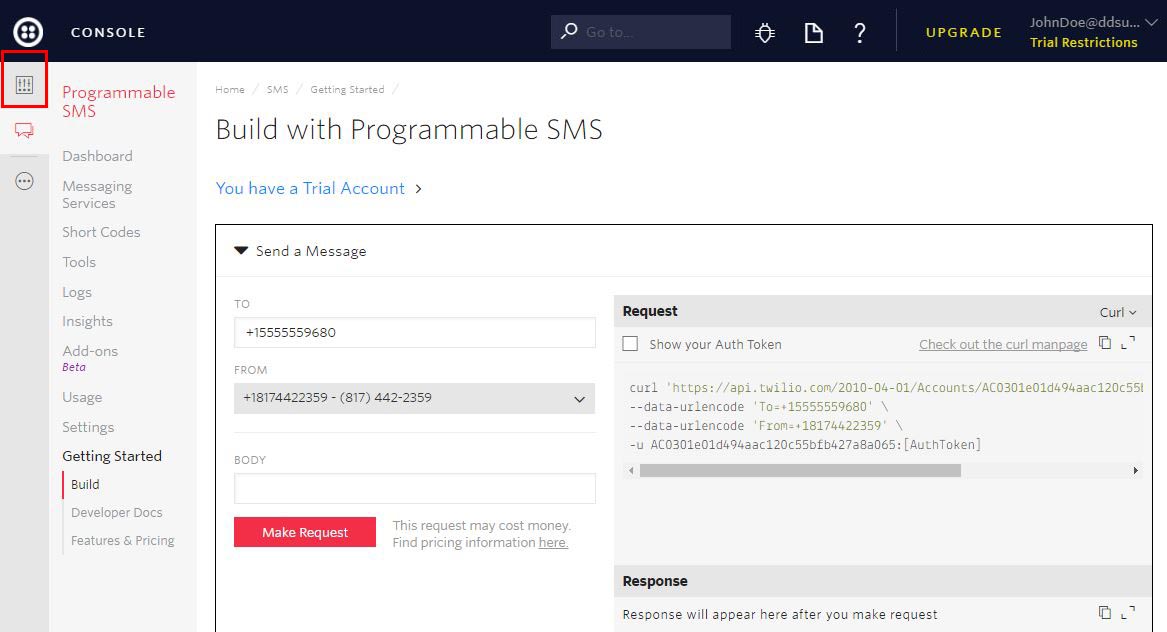Open the docs page icon
Viewport: 1167px width, 632px height.
[x=813, y=33]
